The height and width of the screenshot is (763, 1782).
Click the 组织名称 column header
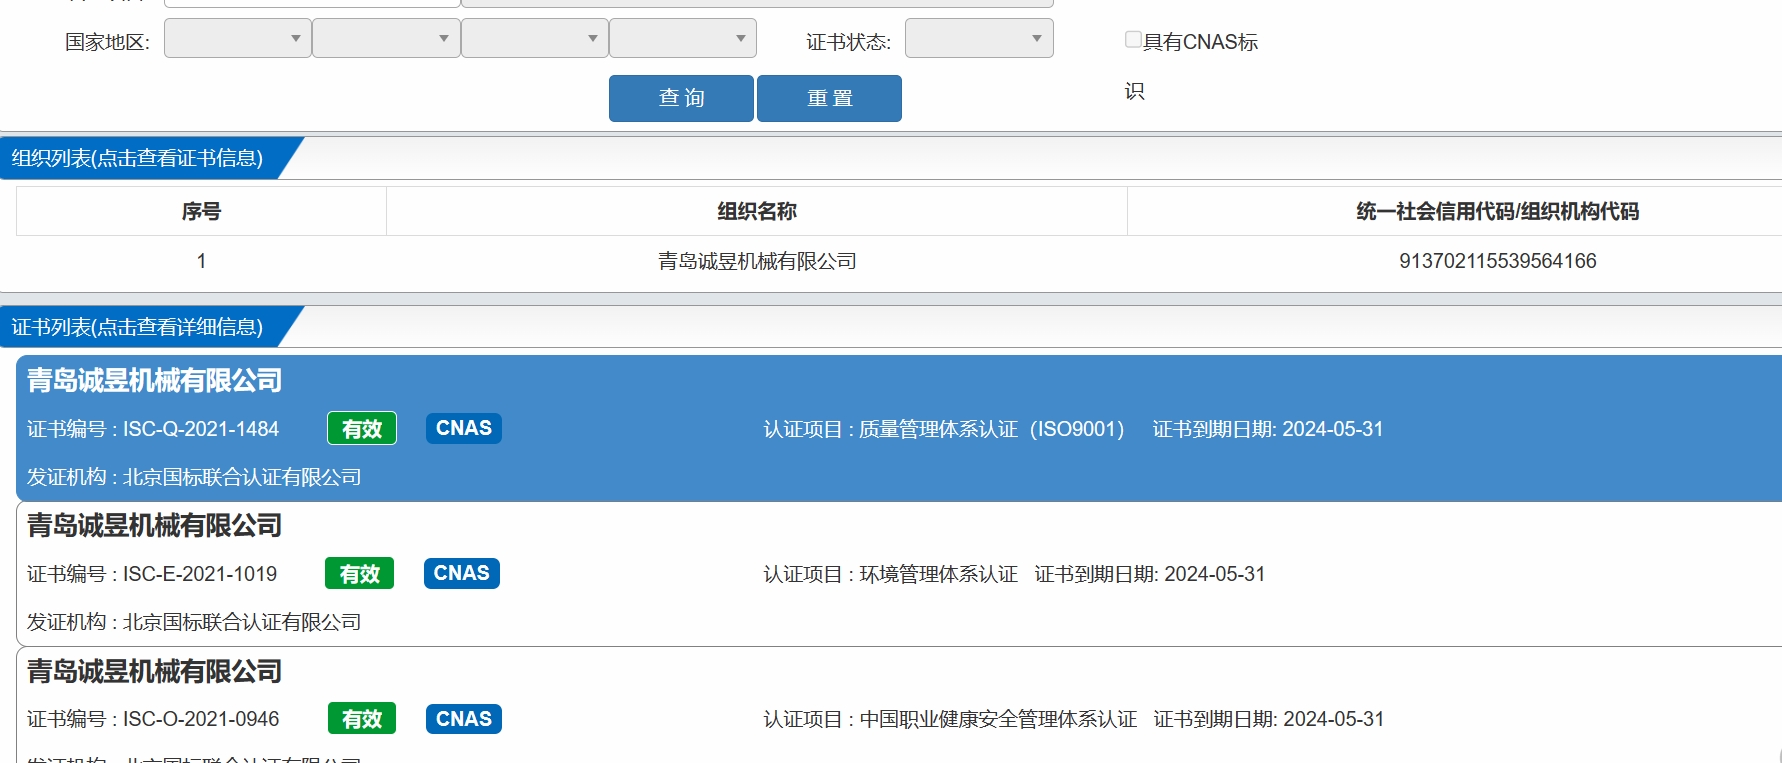coord(757,211)
